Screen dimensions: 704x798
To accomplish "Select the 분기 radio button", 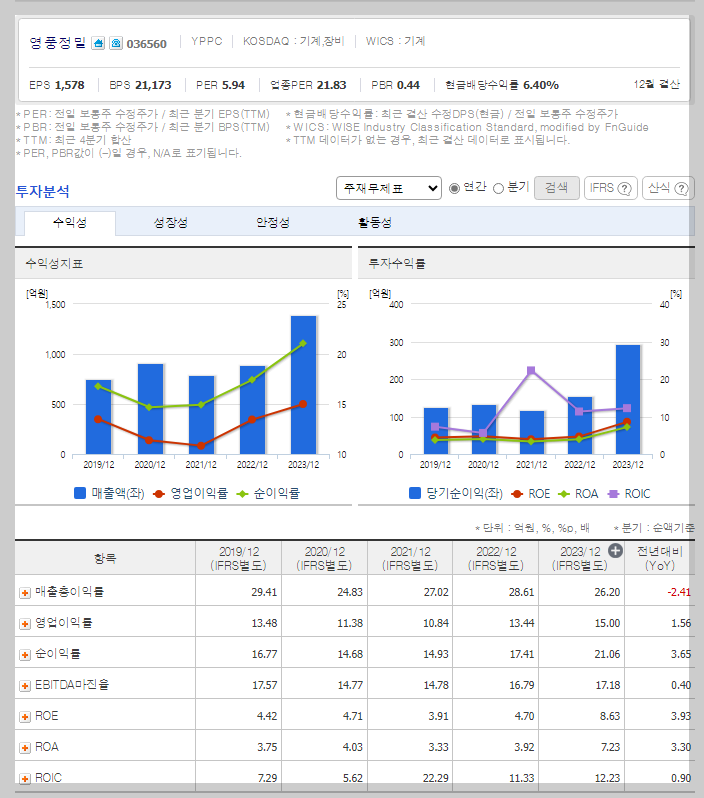I will click(498, 188).
